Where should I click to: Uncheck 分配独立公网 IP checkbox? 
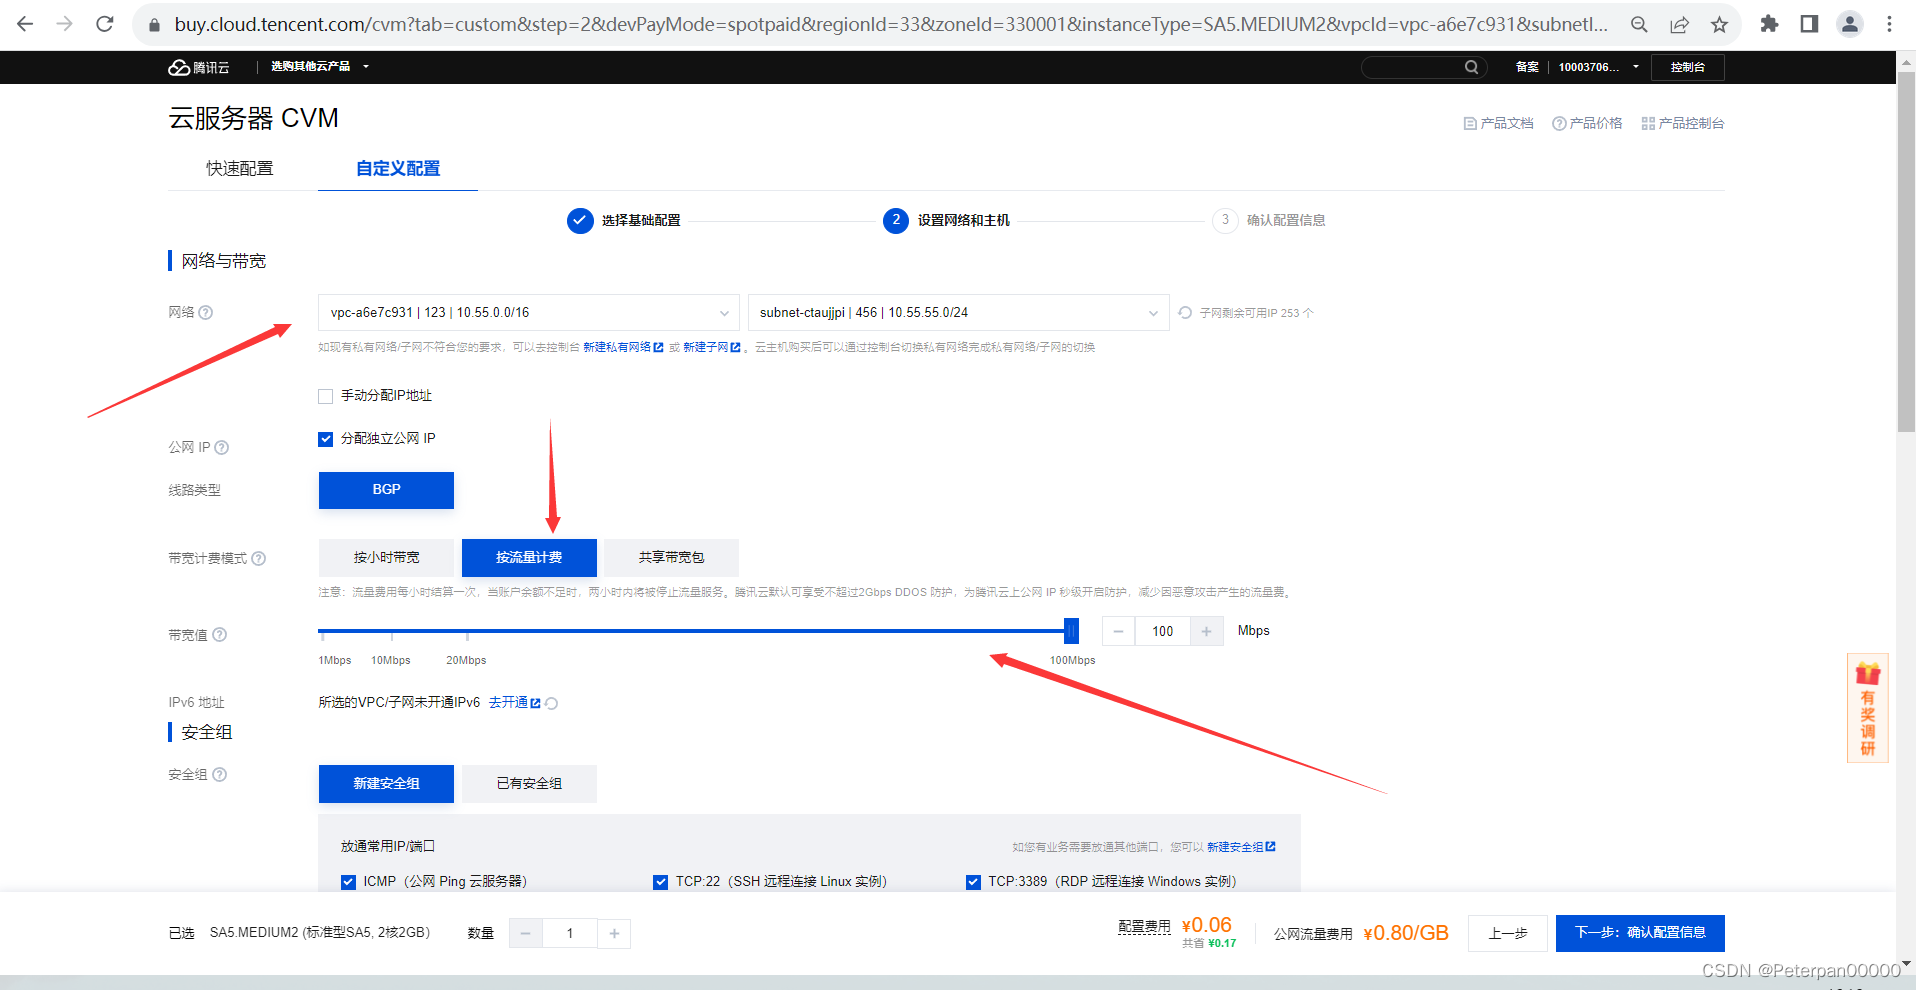(x=325, y=439)
